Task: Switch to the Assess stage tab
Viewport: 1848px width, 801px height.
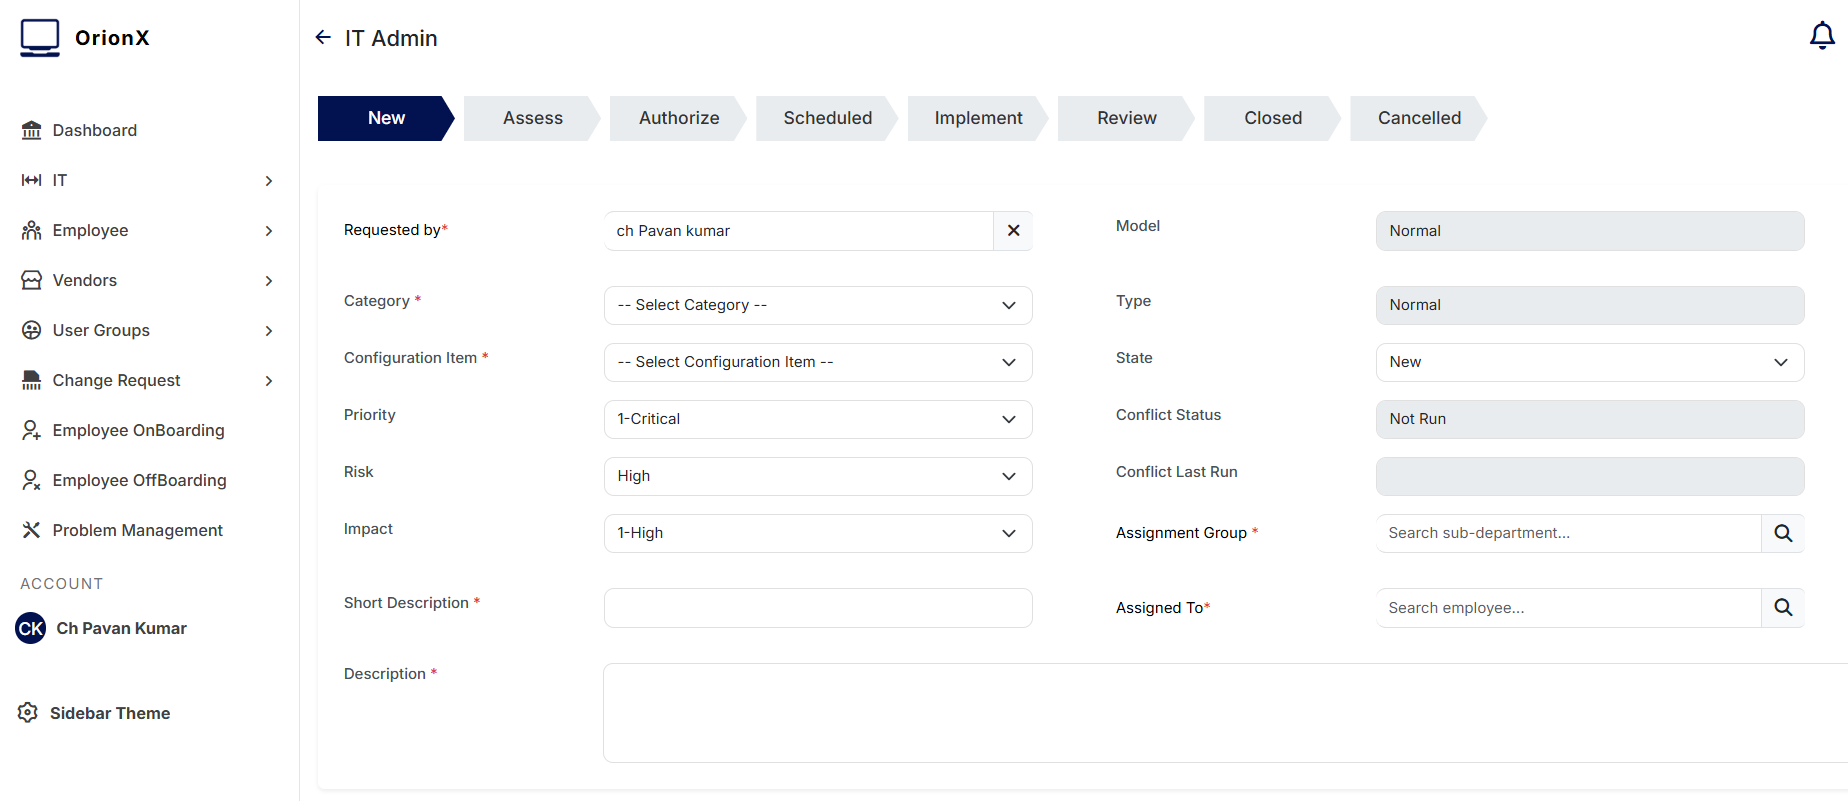Action: tap(532, 119)
